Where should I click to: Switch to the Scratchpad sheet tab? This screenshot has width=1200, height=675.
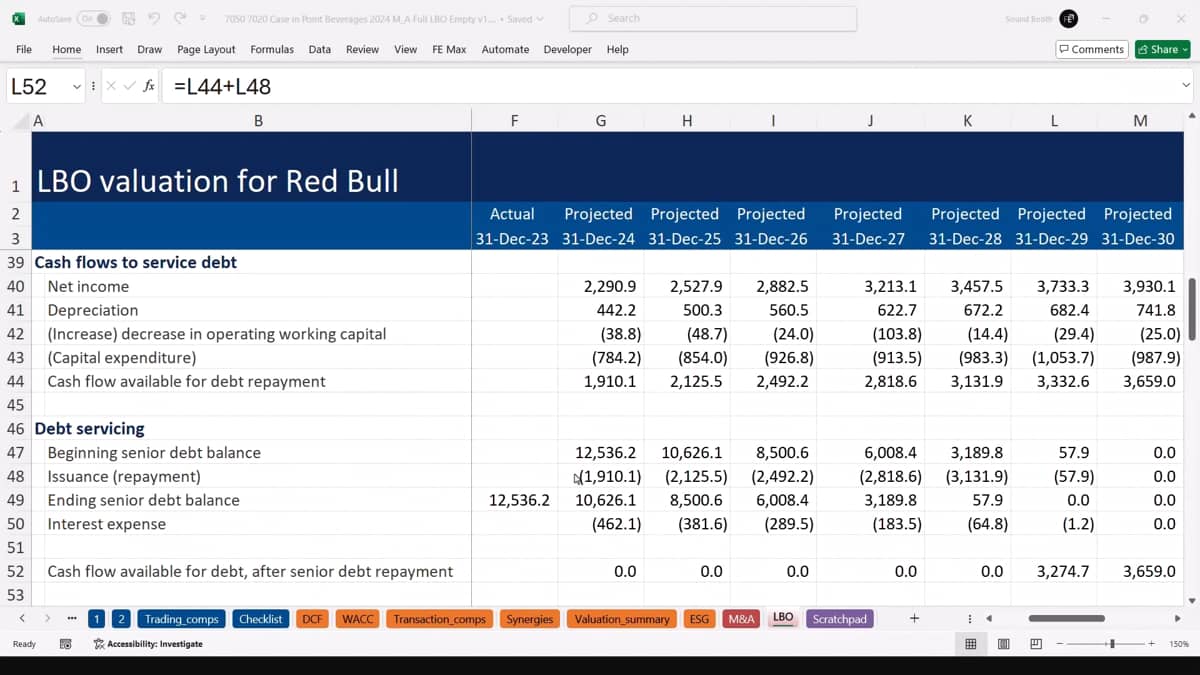[840, 619]
